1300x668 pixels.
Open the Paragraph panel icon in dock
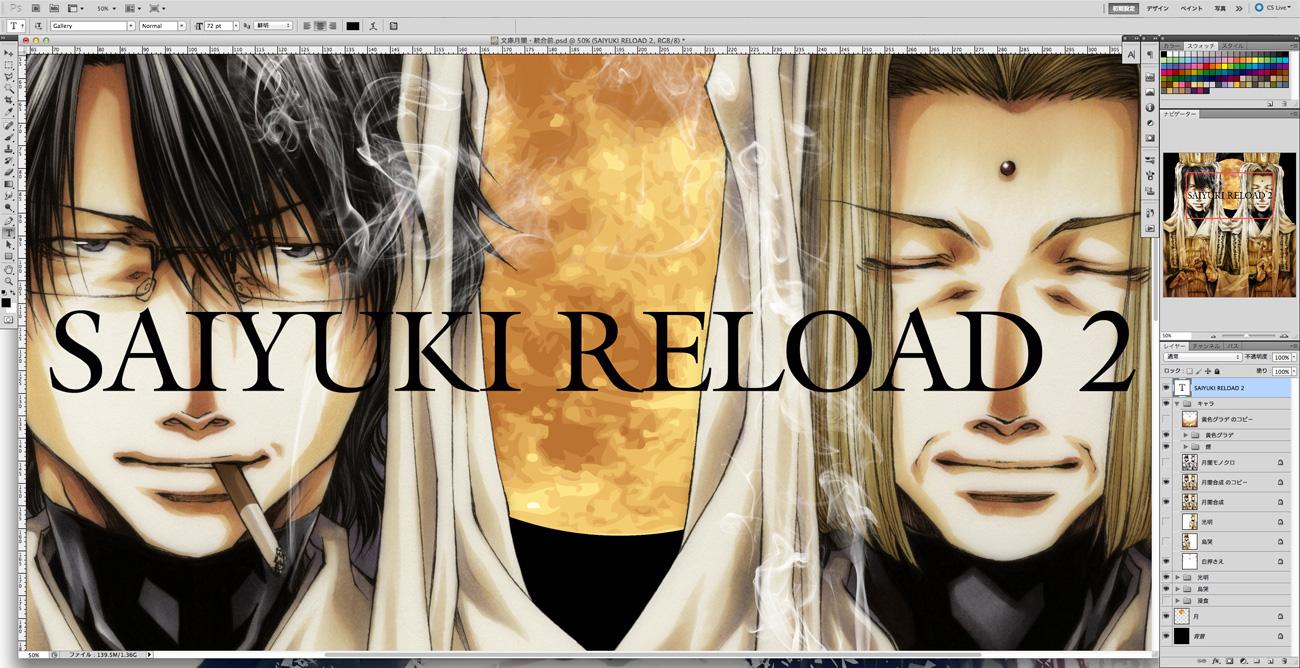tap(1150, 54)
